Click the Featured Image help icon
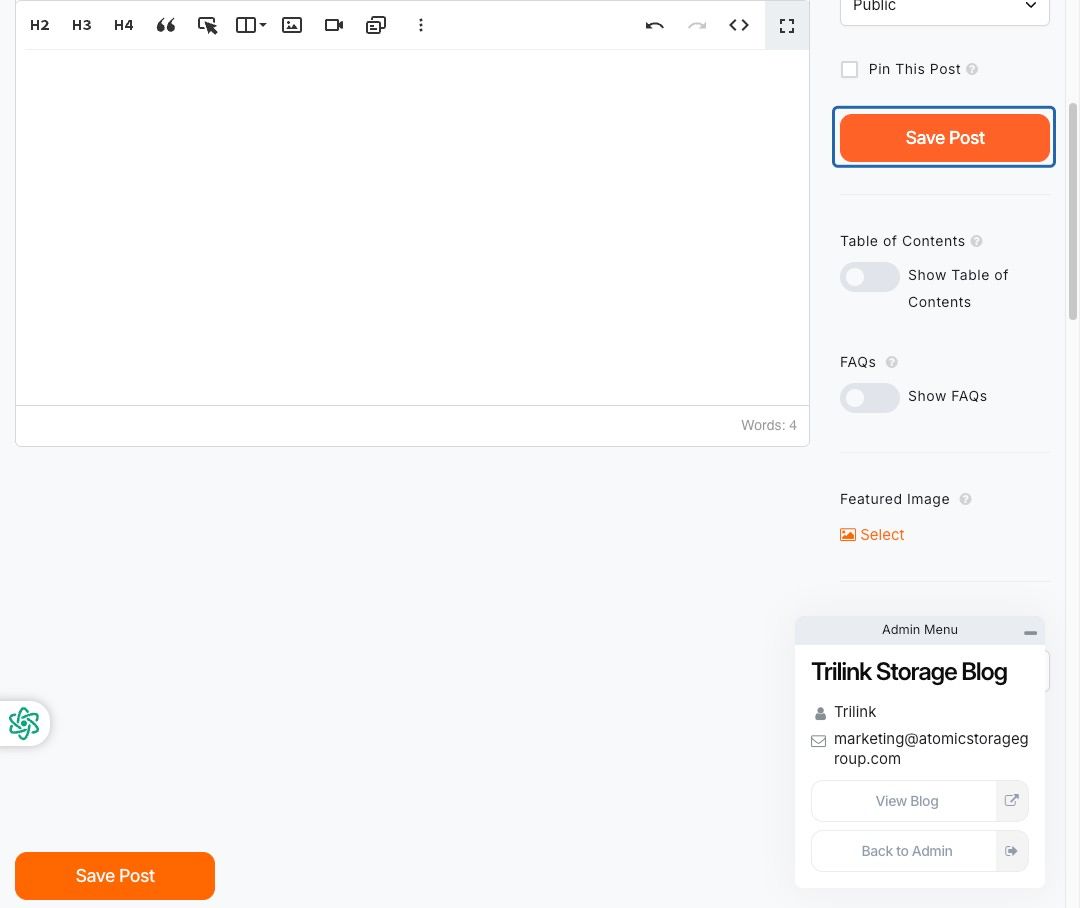Image resolution: width=1080 pixels, height=908 pixels. point(966,499)
